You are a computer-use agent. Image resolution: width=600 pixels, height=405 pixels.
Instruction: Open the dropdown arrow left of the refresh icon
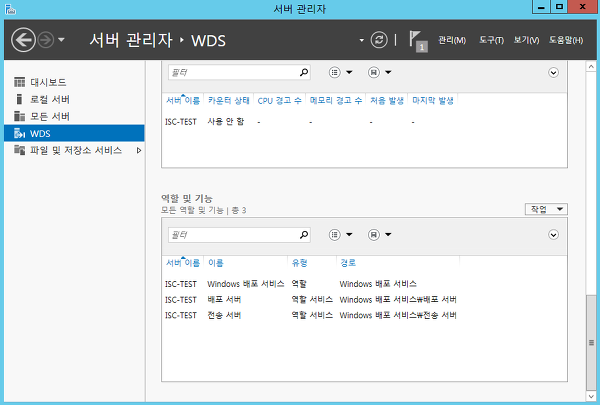pyautogui.click(x=362, y=40)
